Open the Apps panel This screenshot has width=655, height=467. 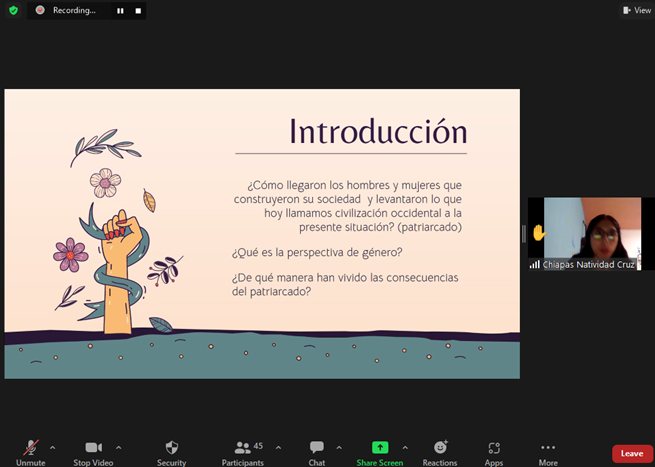coord(494,453)
